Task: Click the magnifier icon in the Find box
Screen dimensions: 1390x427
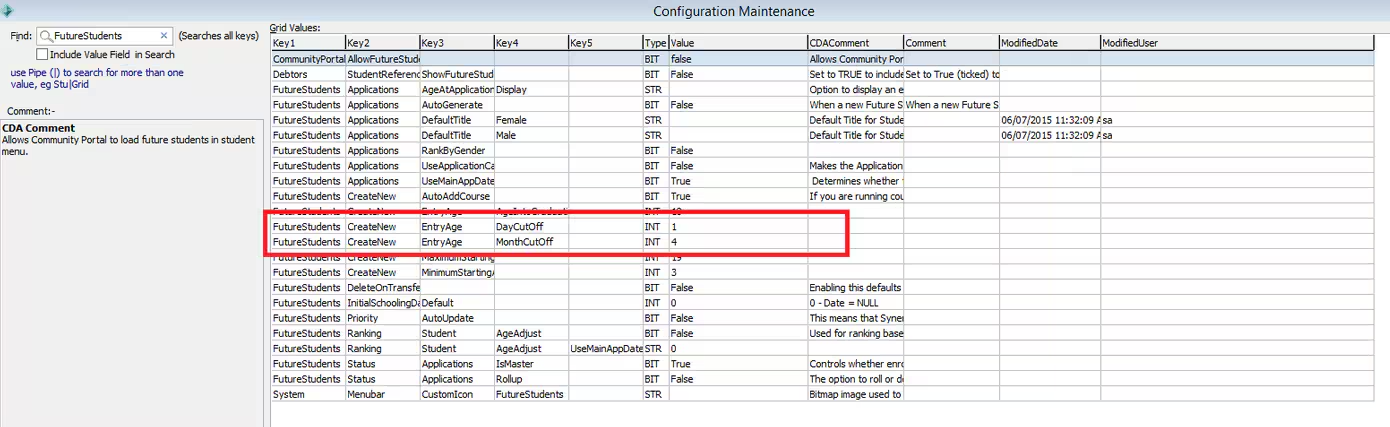Action: tap(46, 35)
